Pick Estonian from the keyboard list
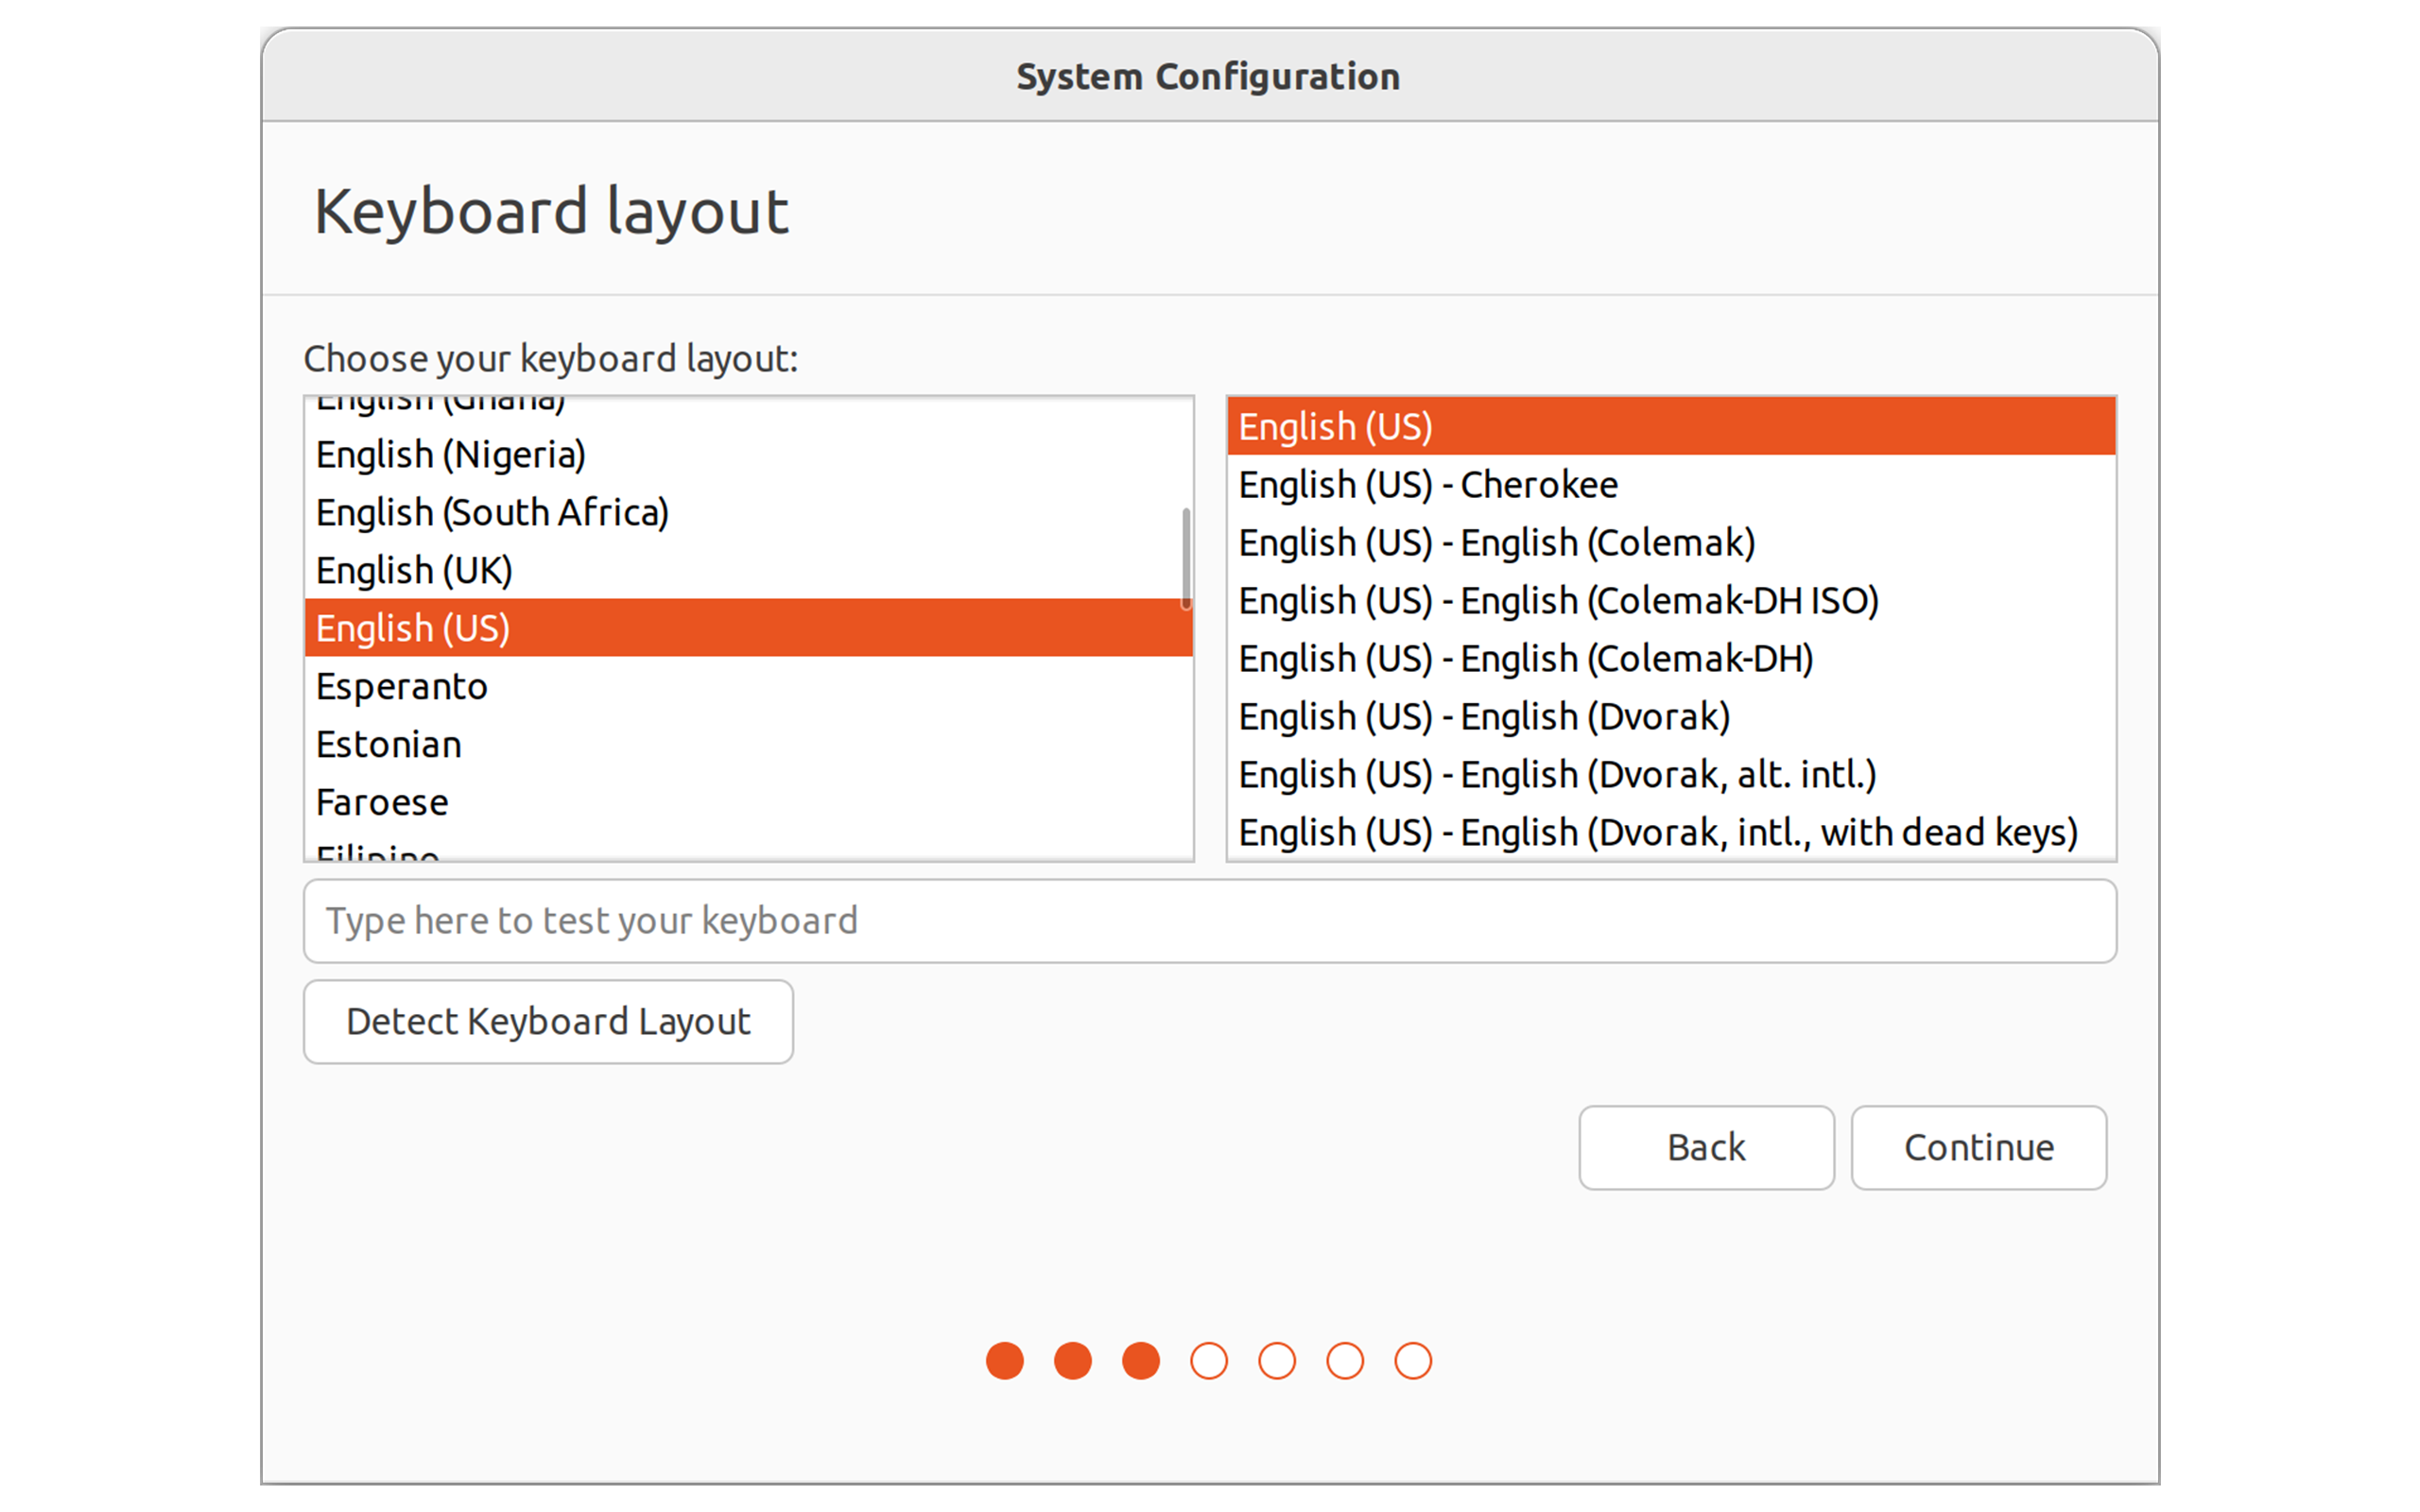 388,744
